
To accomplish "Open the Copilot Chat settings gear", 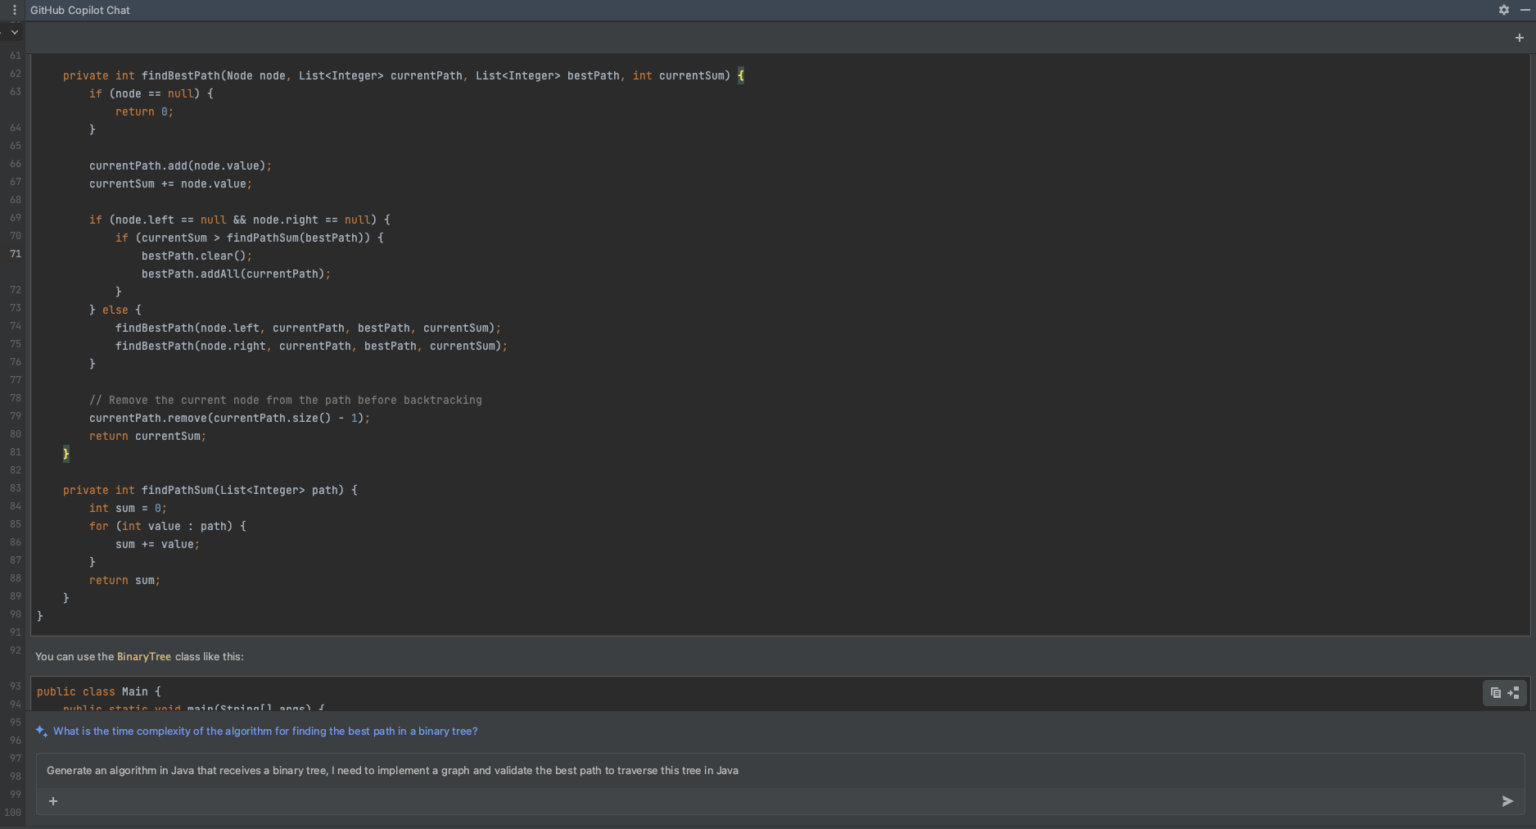I will [1503, 10].
